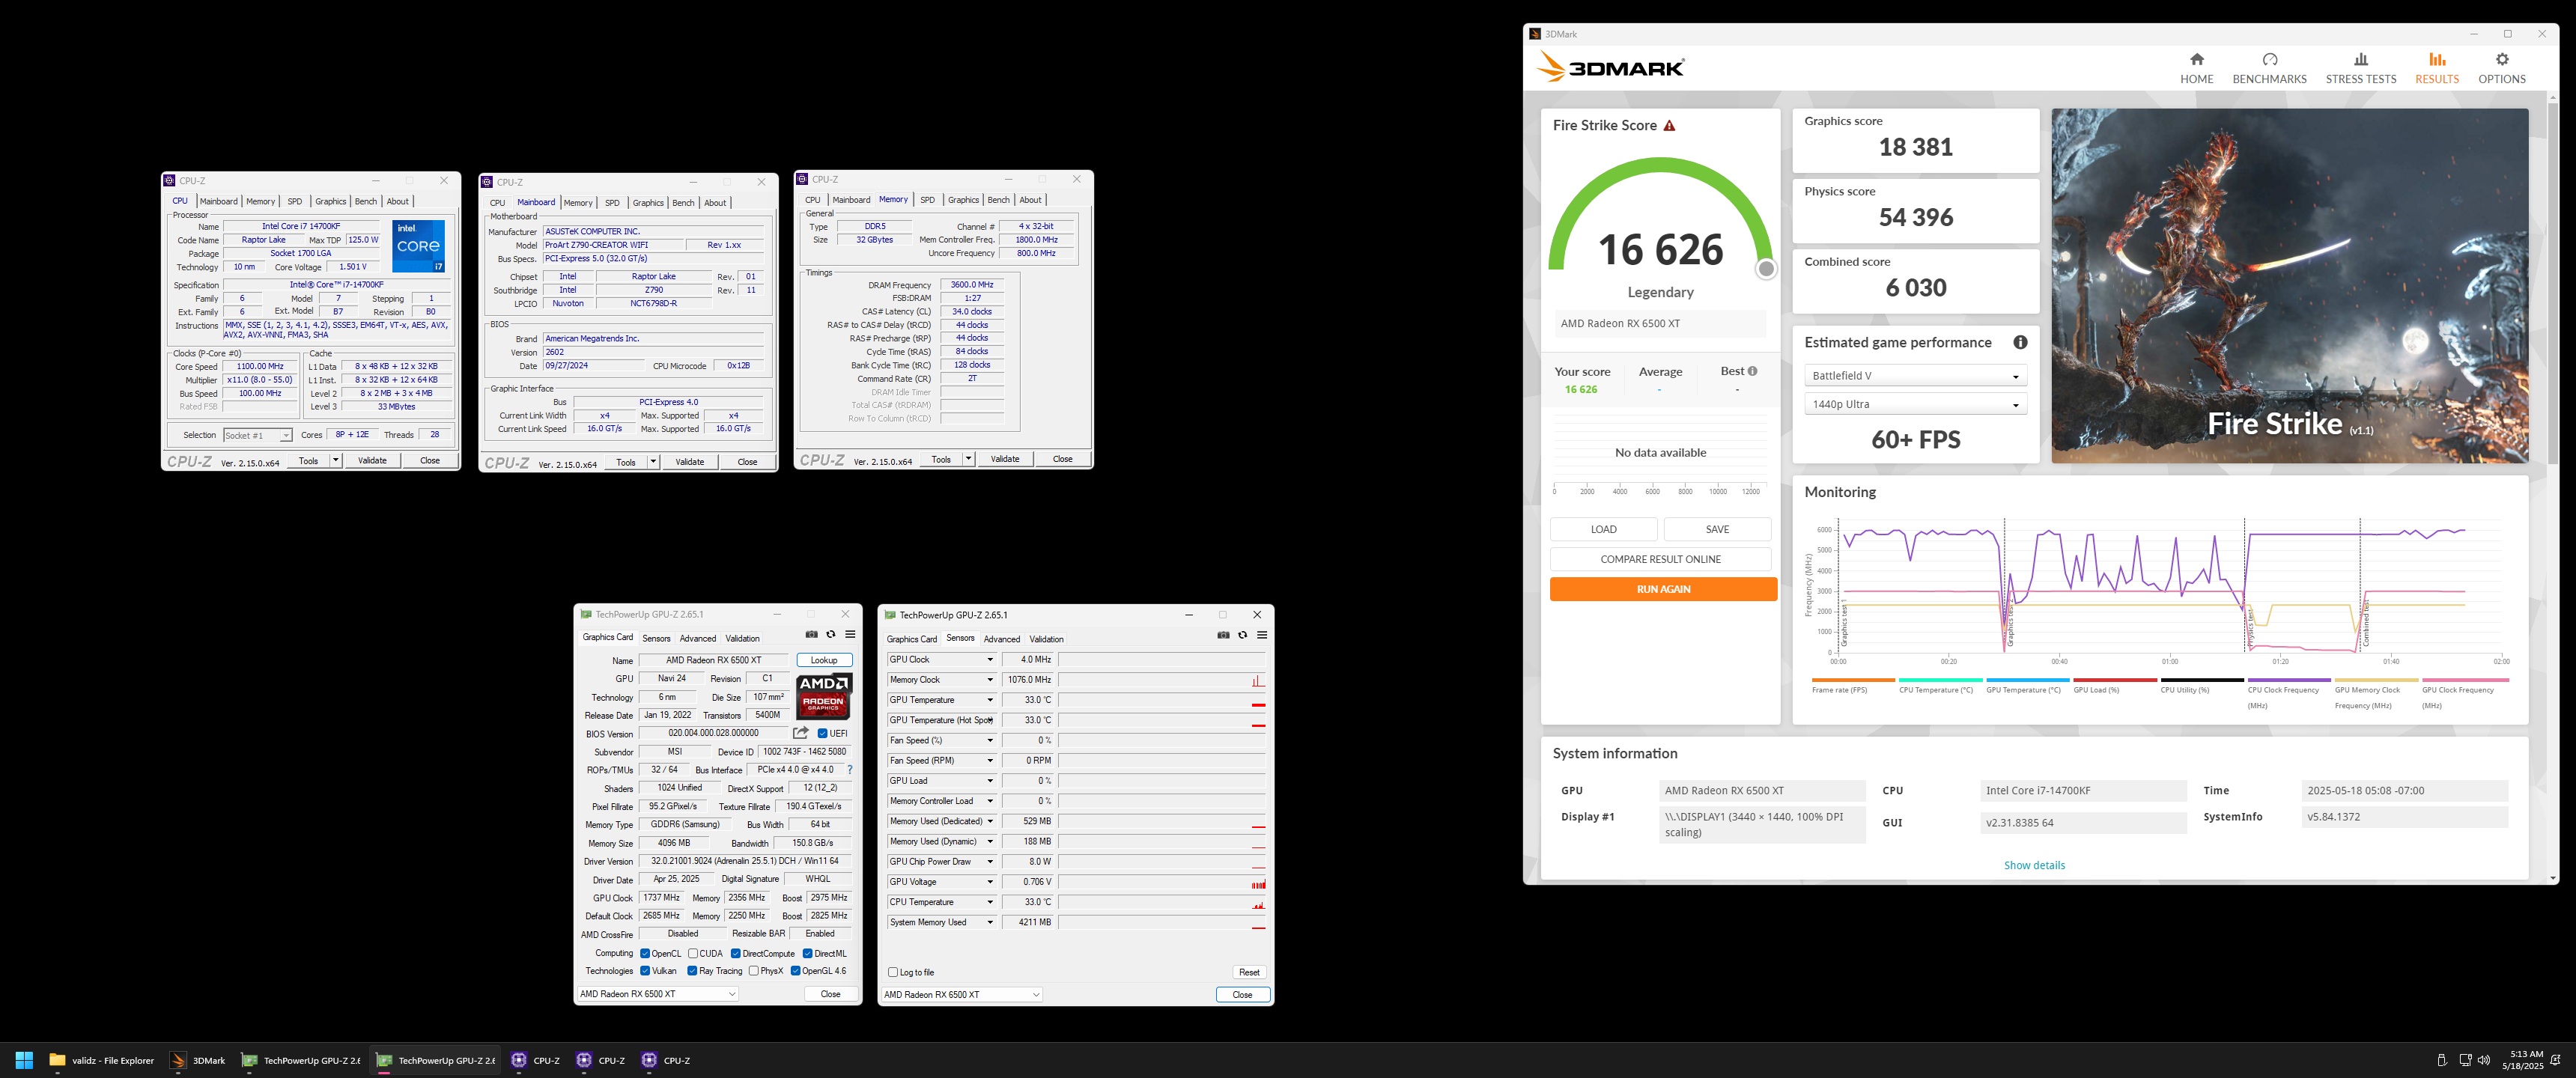
Task: Open RESULTS section in 3DMark
Action: pyautogui.click(x=2436, y=68)
